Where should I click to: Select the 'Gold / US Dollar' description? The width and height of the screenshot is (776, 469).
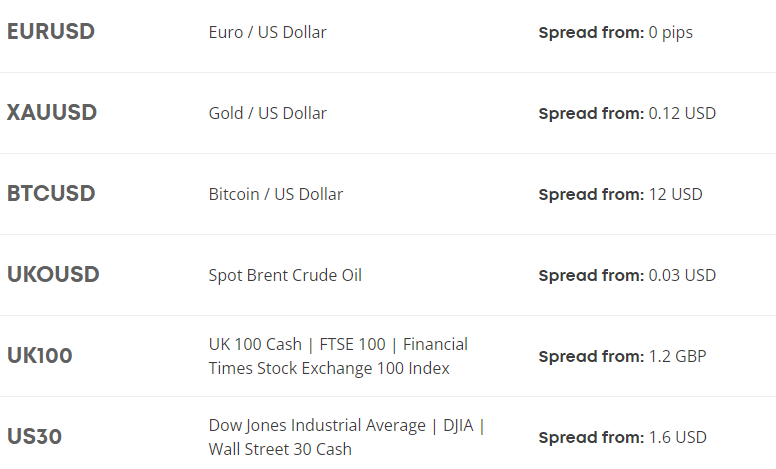point(267,113)
